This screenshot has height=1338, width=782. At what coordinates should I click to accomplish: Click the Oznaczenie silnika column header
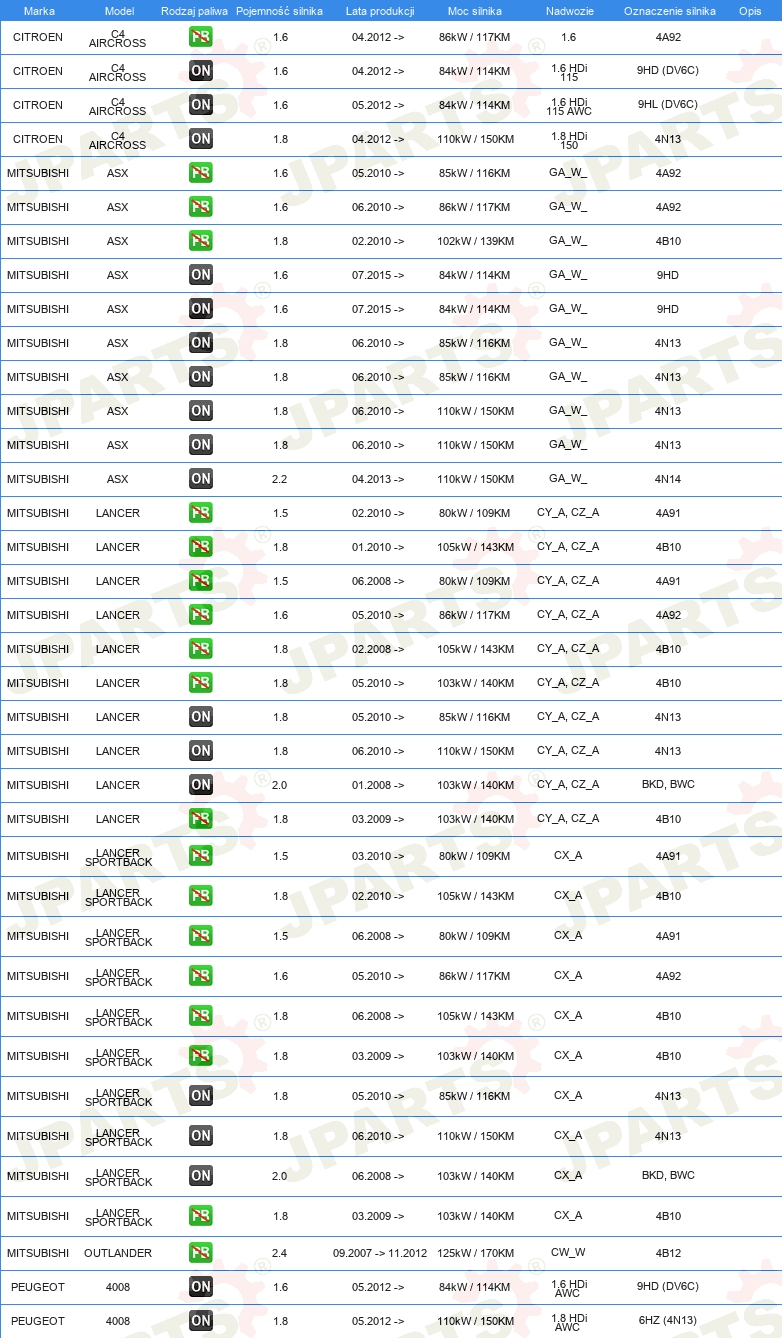[x=669, y=11]
